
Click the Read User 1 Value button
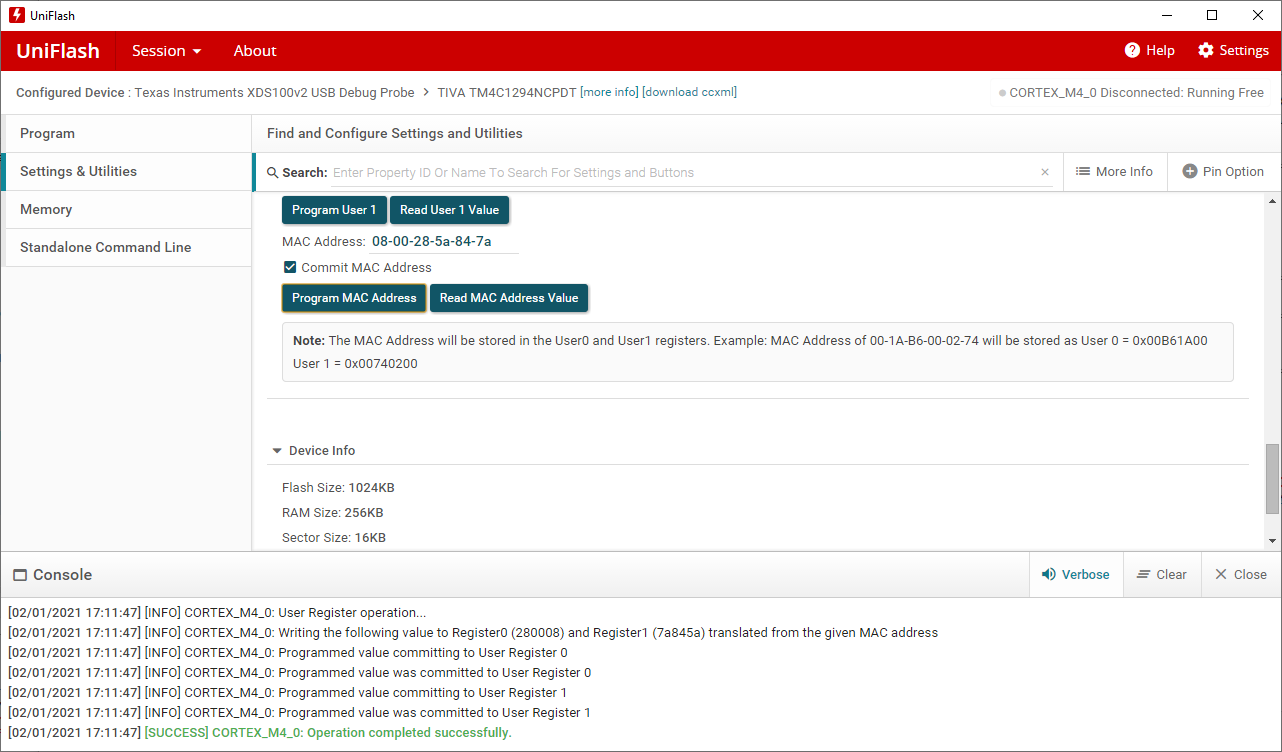point(449,210)
